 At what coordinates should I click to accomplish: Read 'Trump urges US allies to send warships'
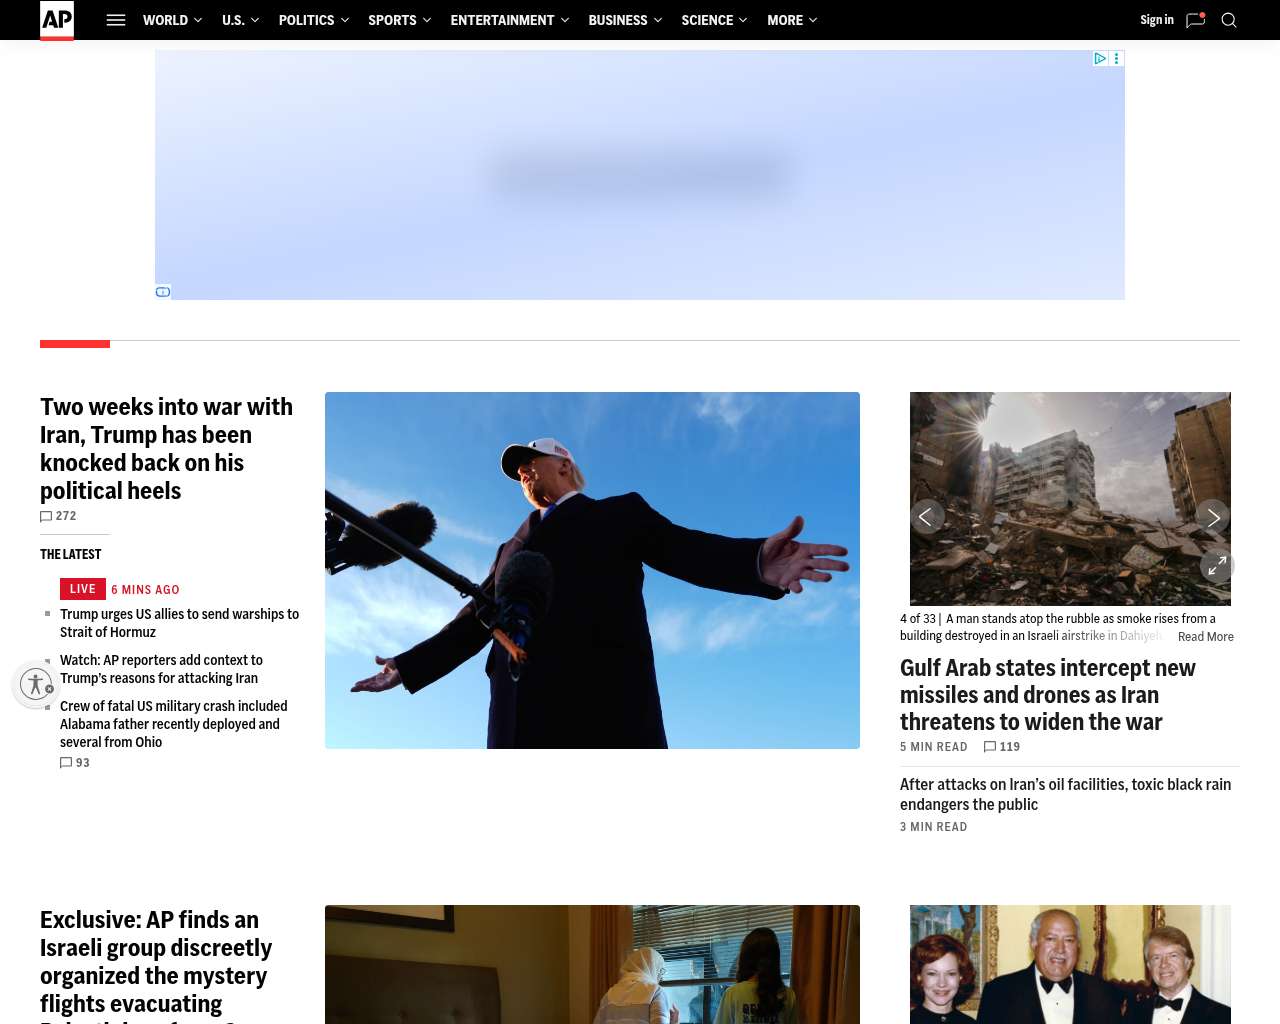click(180, 623)
